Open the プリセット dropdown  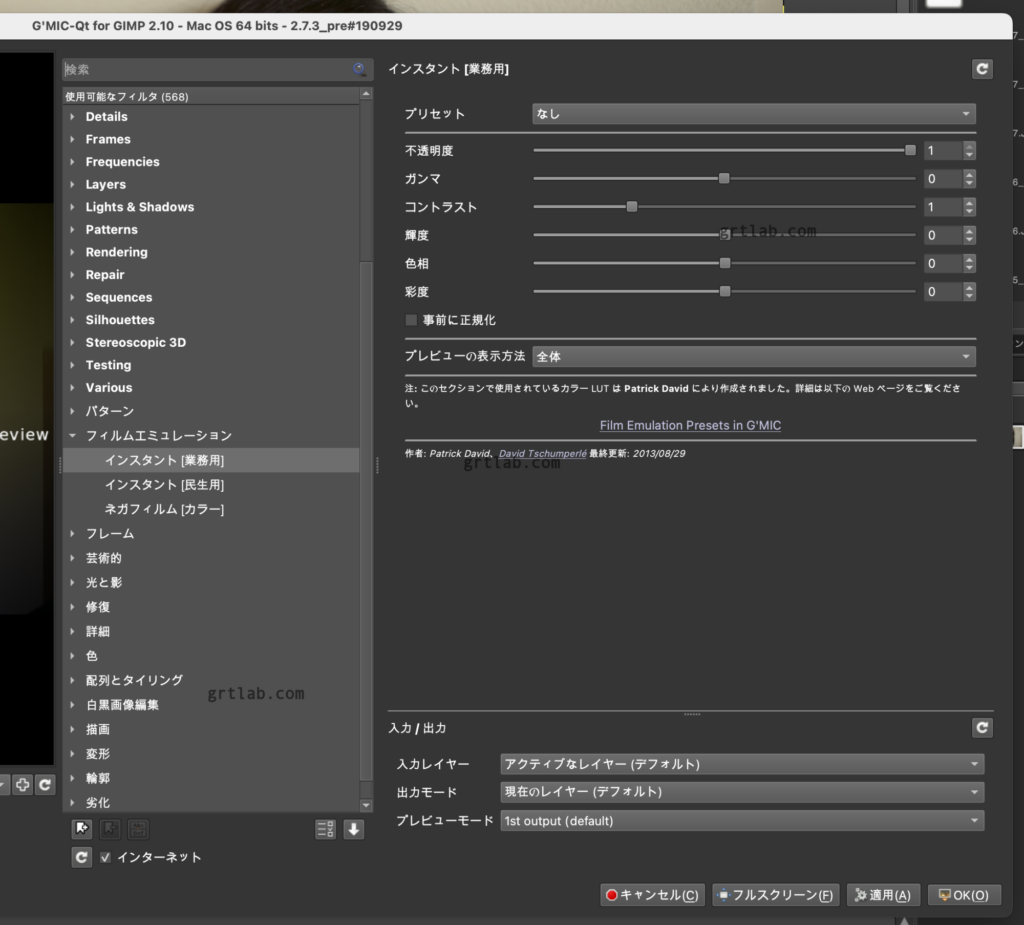(x=754, y=114)
